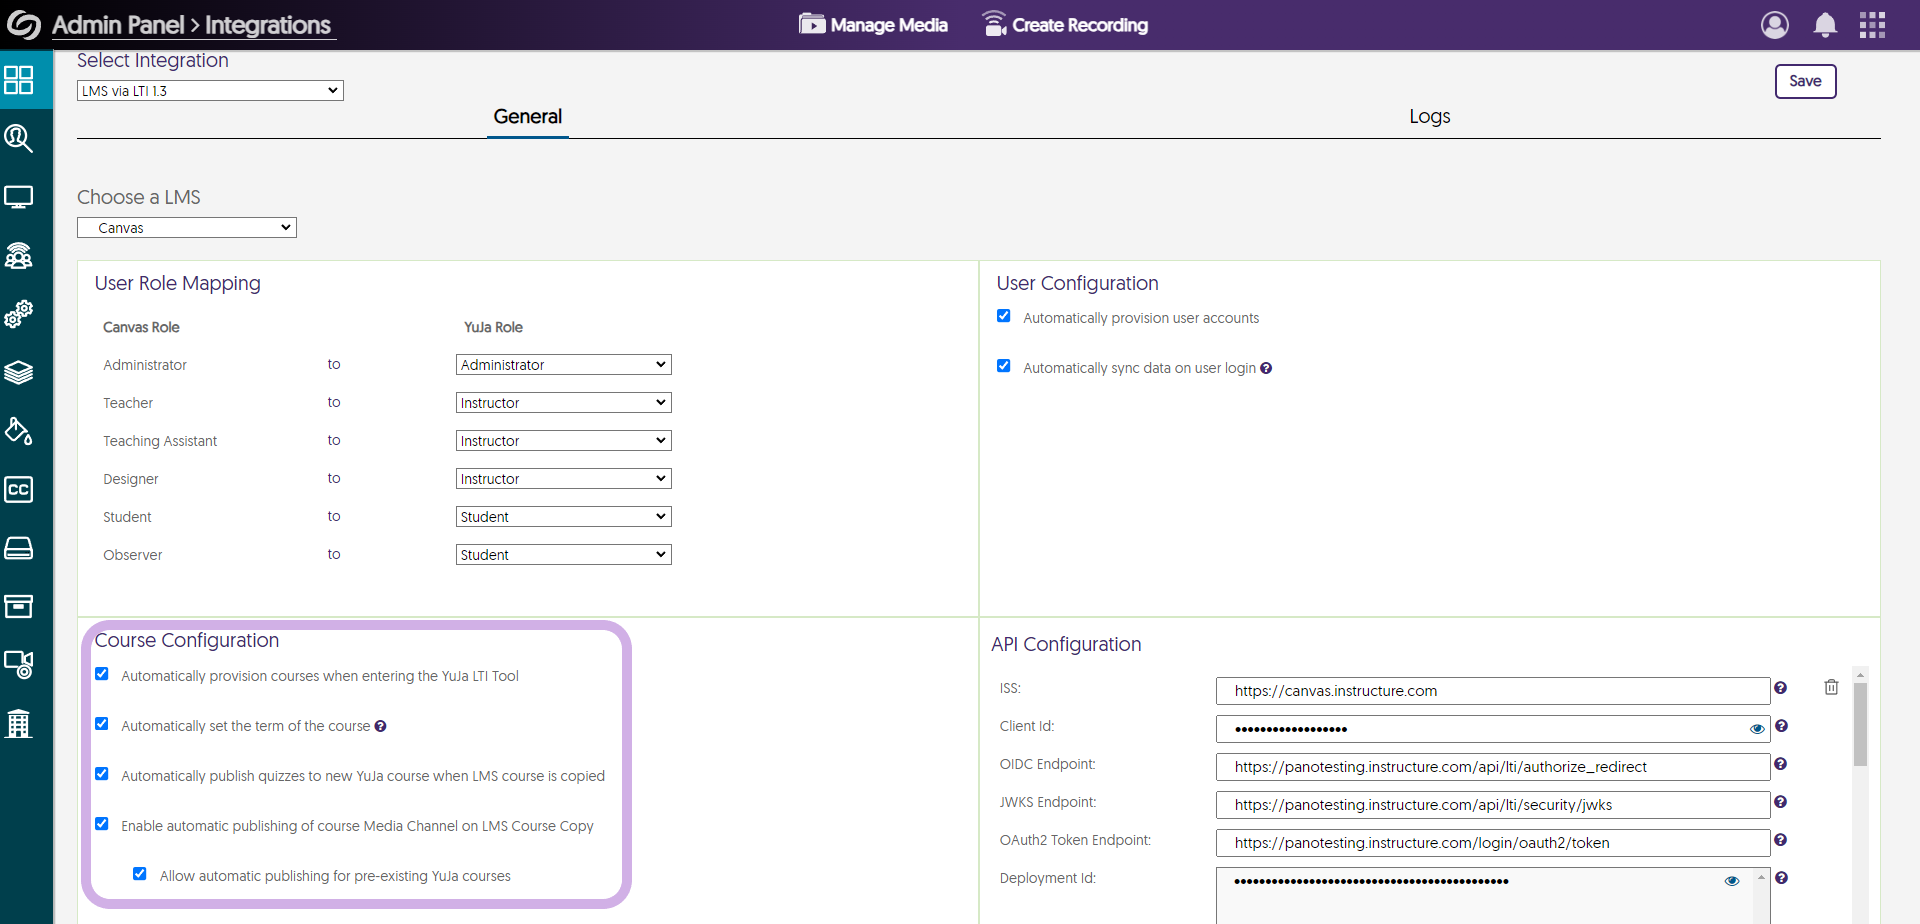Open Manage Media from the top bar
Screen dimensions: 1920x924
[873, 25]
